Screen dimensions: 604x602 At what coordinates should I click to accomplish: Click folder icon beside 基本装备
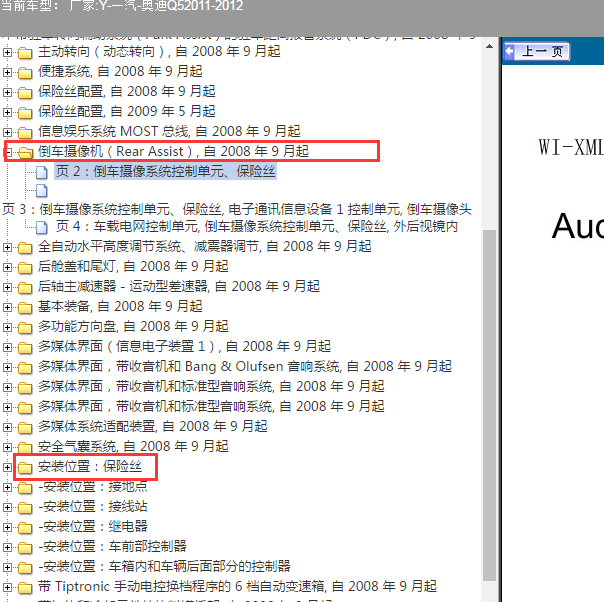click(x=25, y=307)
